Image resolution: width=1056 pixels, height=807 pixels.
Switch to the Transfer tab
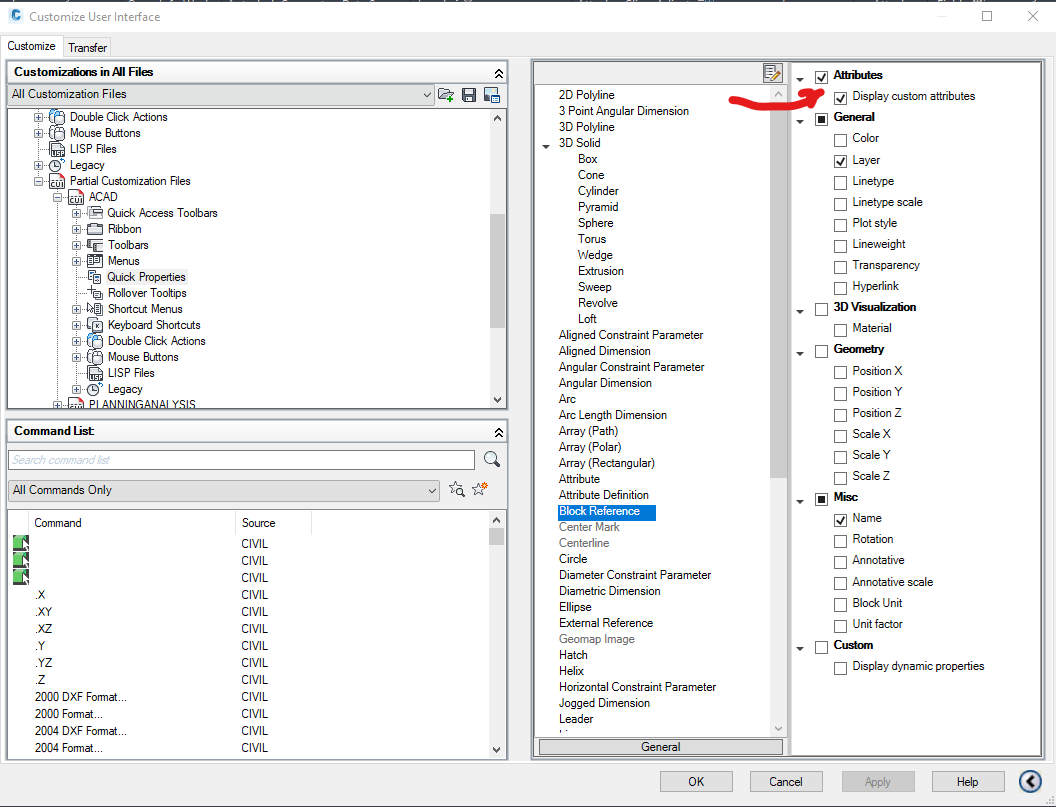point(87,46)
